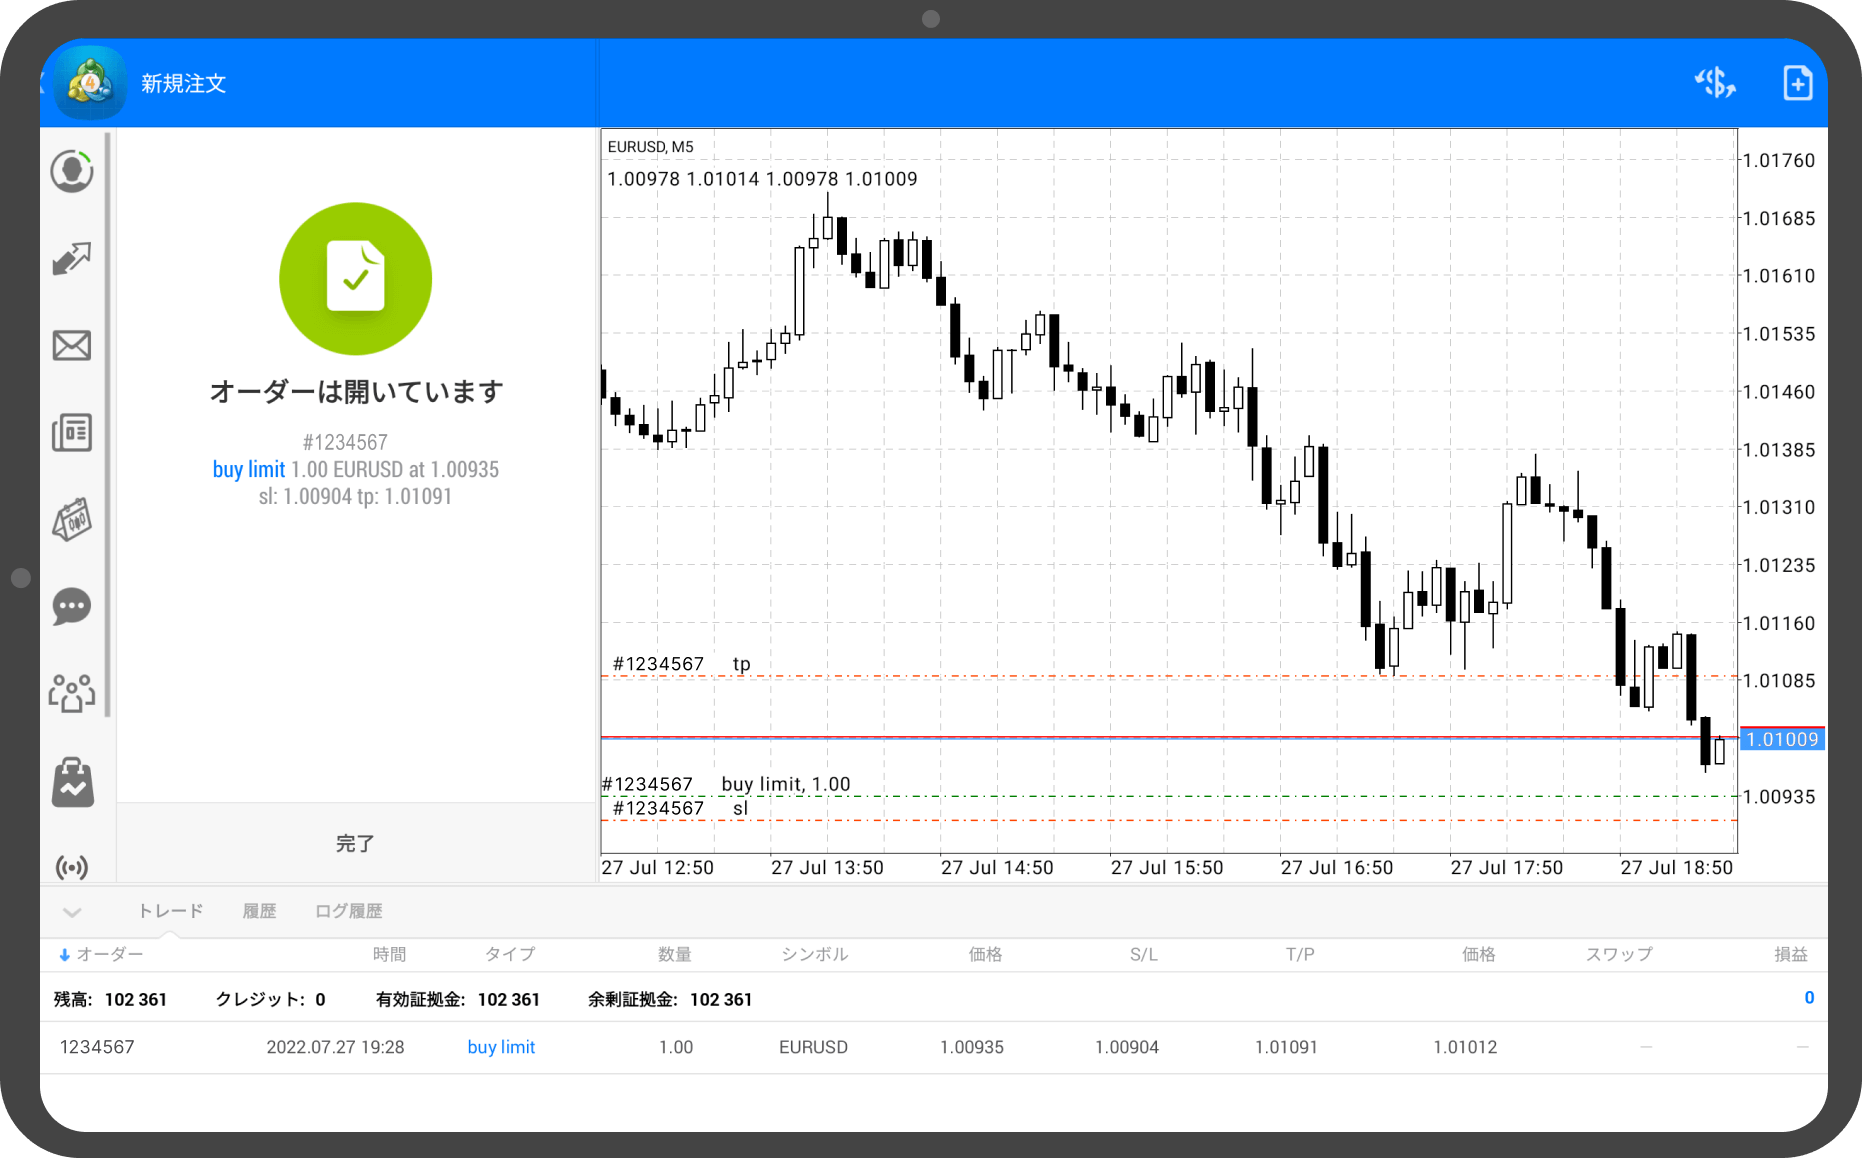Open the Market shopping bag icon
The width and height of the screenshot is (1862, 1158).
[72, 781]
